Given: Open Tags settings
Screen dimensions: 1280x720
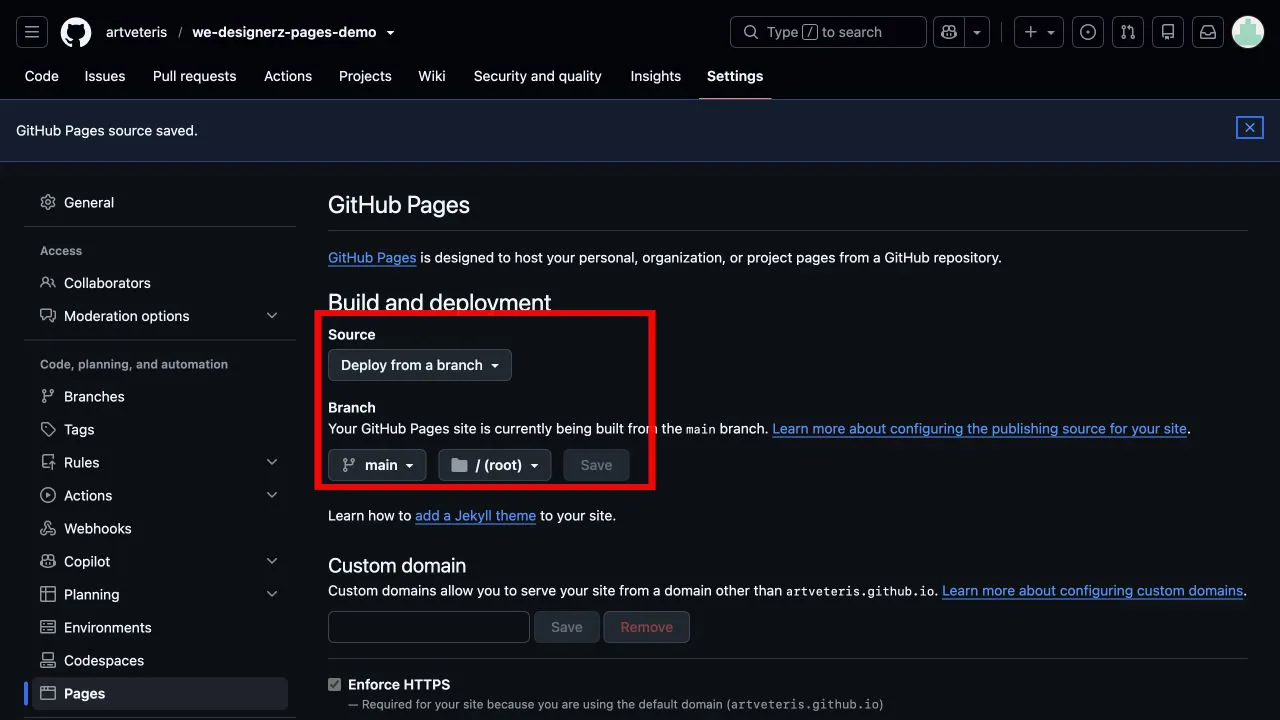Looking at the screenshot, I should [160, 429].
